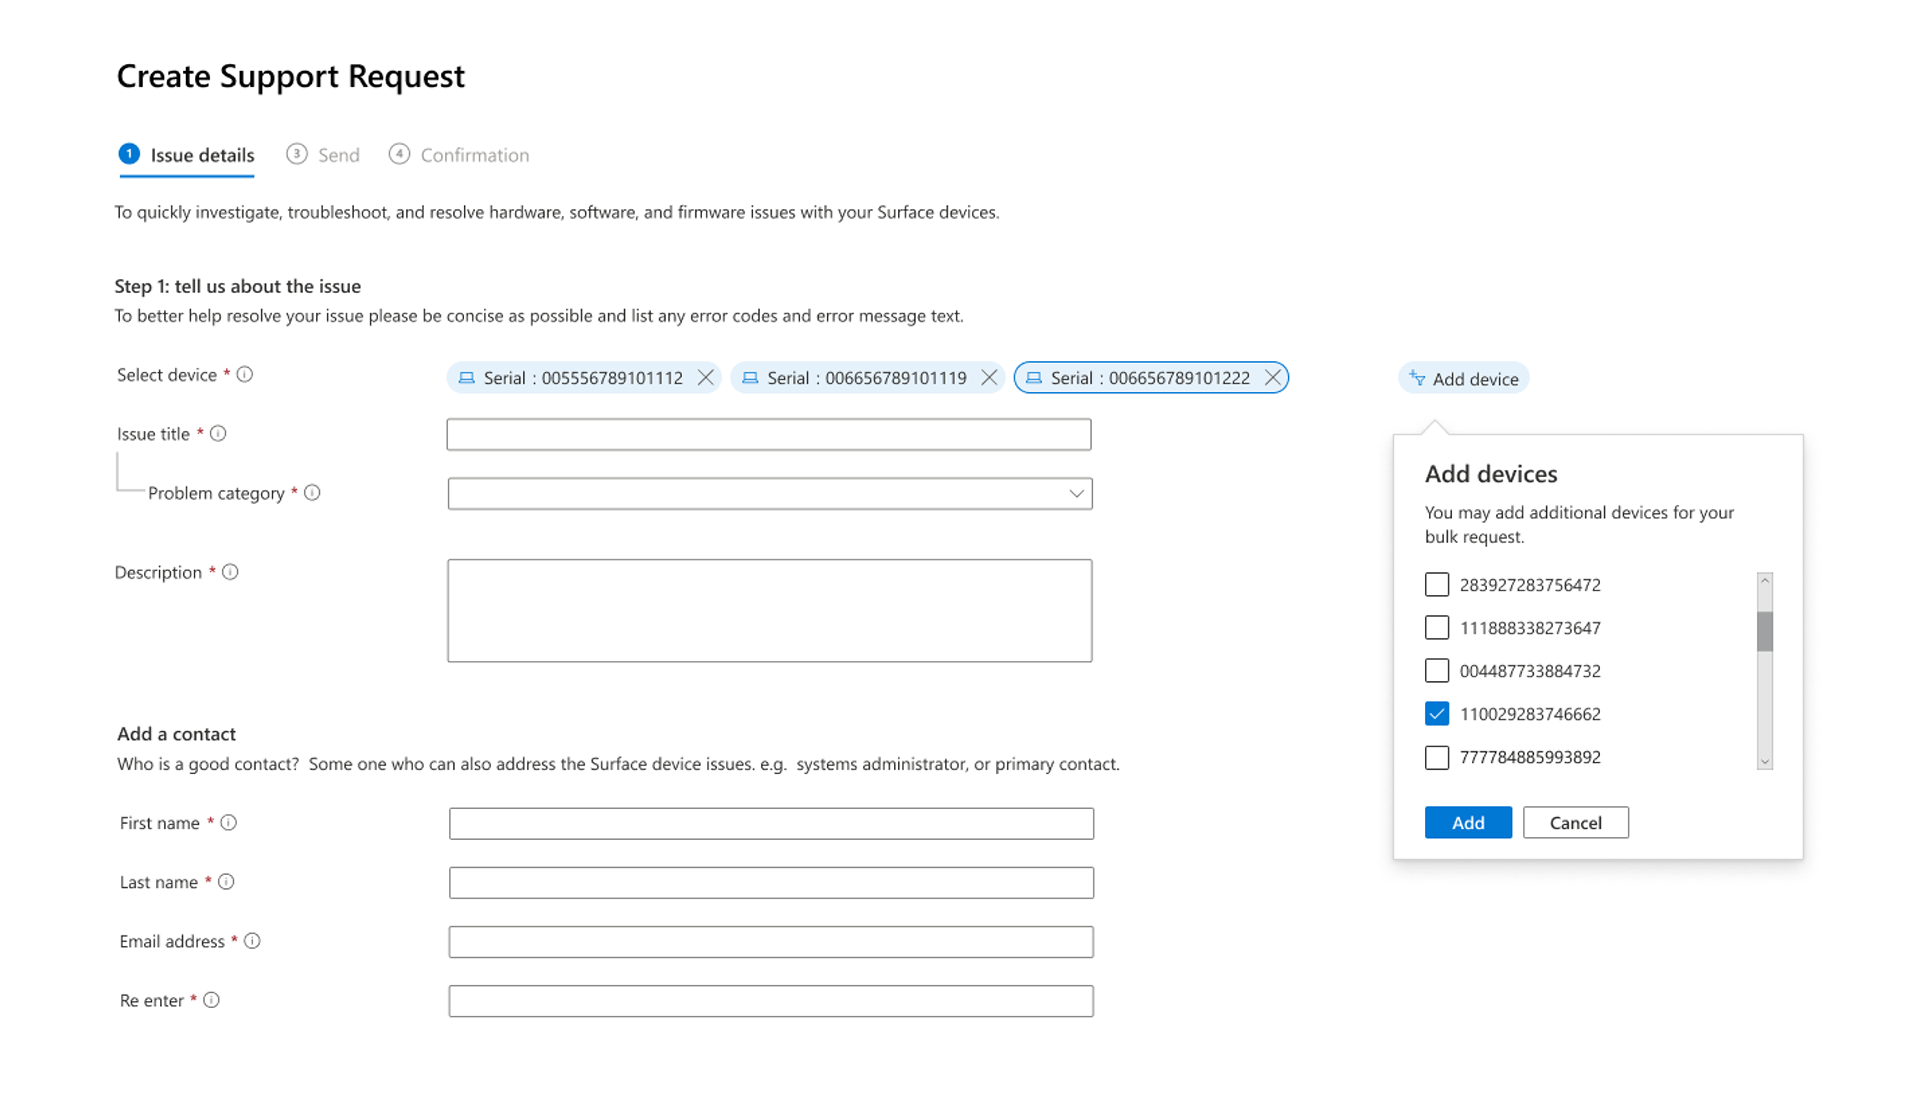The image size is (1920, 1102).
Task: Focus the Description text area
Action: pos(770,611)
